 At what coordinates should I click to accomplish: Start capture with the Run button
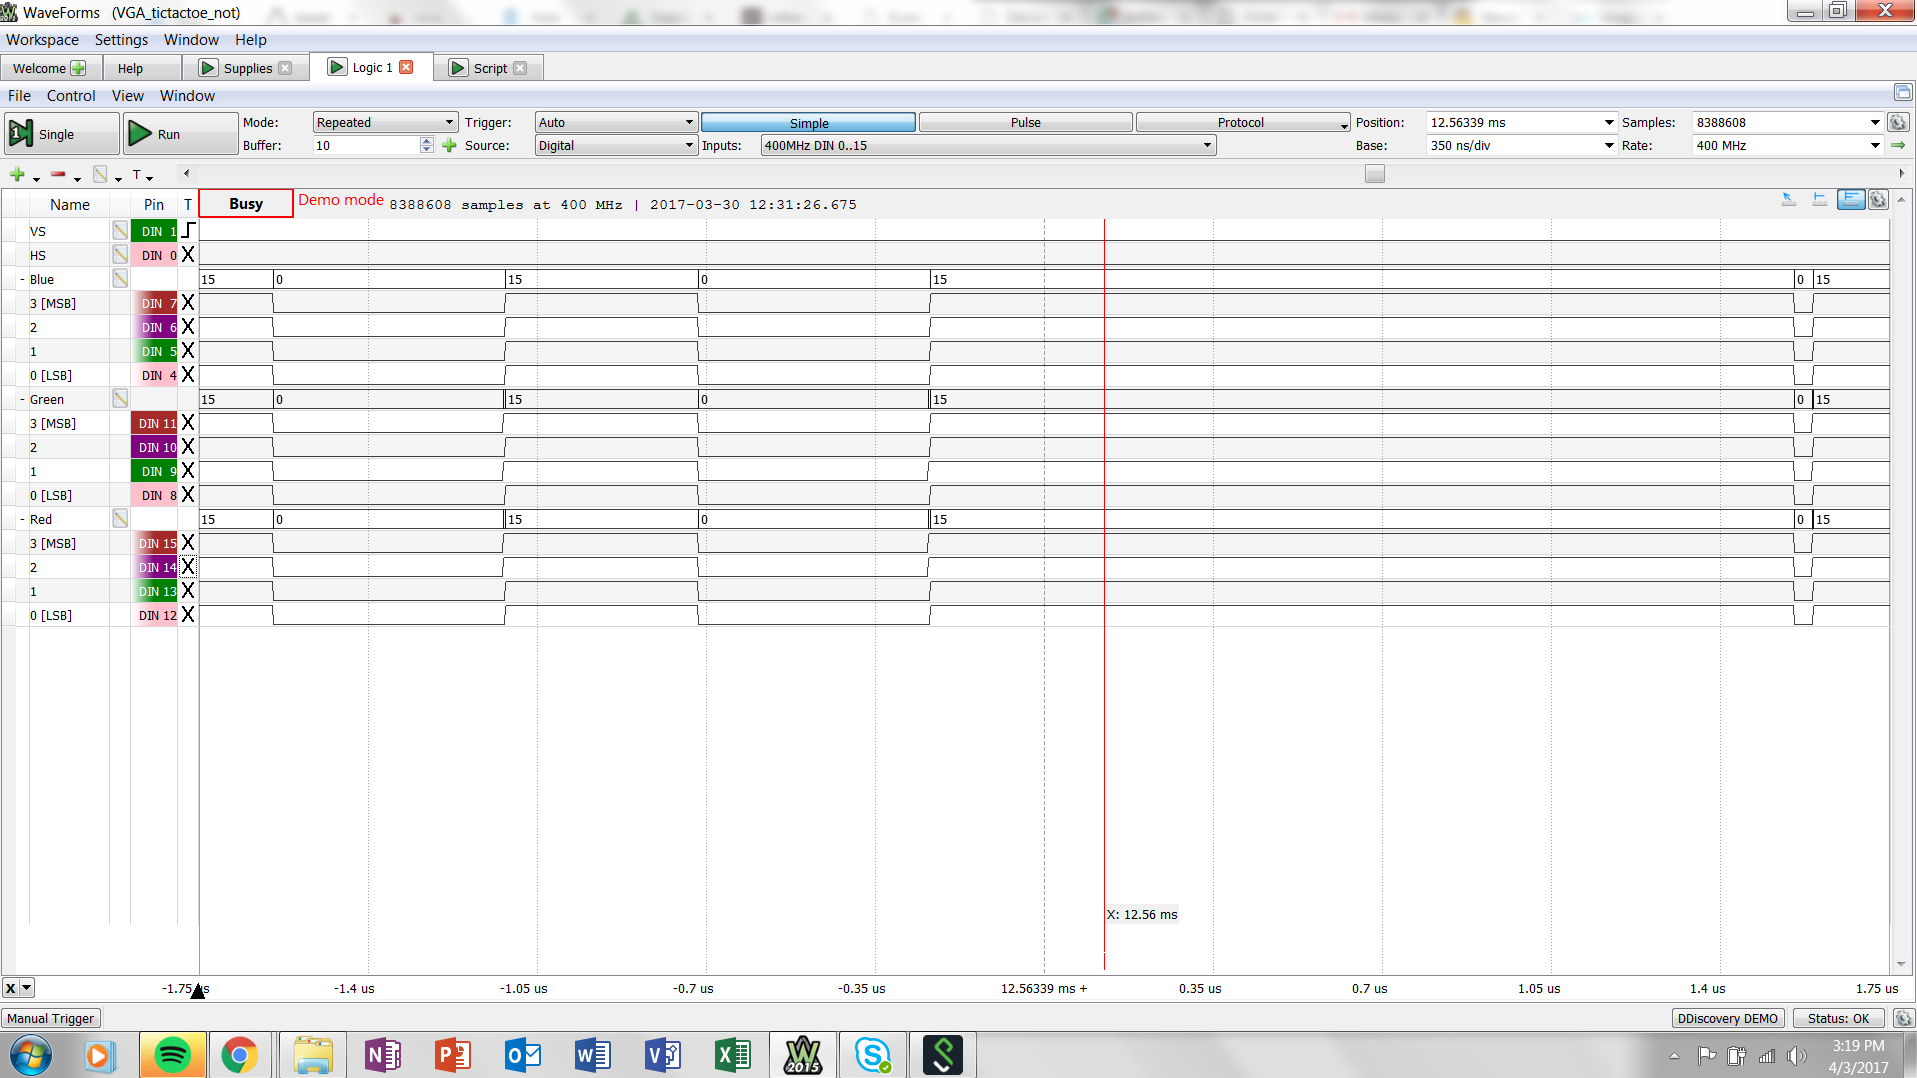point(180,134)
